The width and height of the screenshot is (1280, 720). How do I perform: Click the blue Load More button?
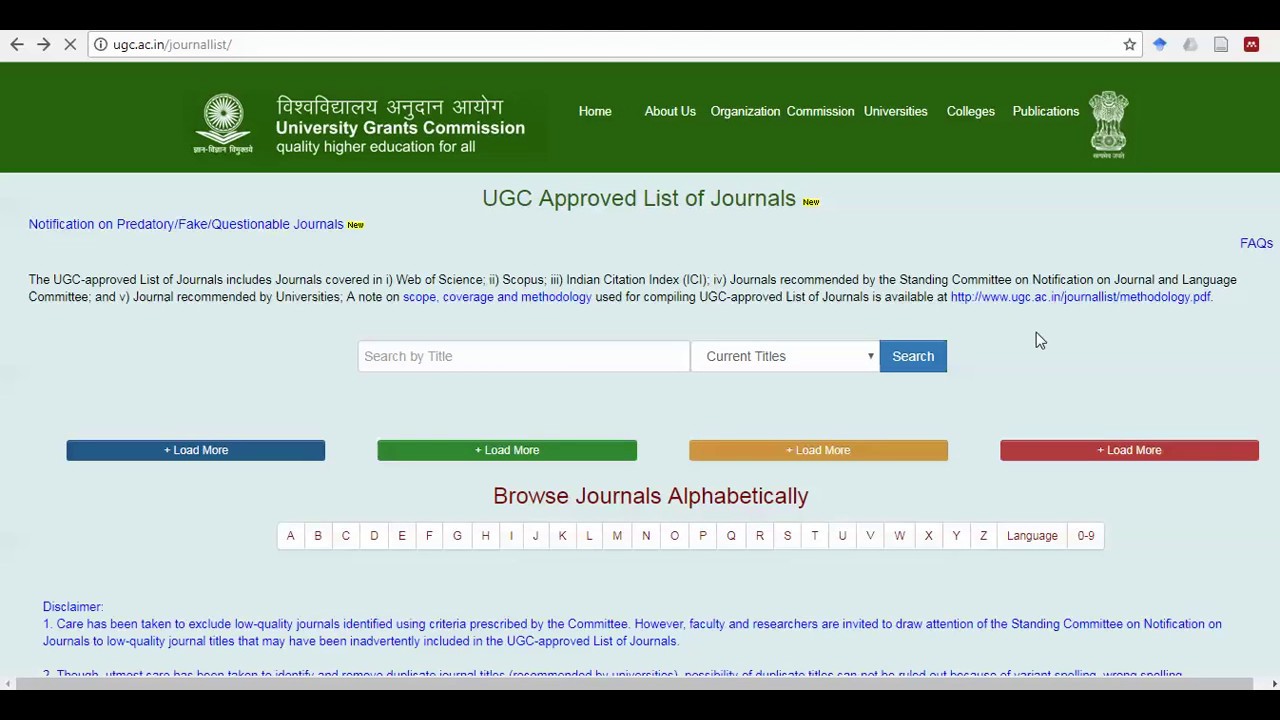point(196,450)
